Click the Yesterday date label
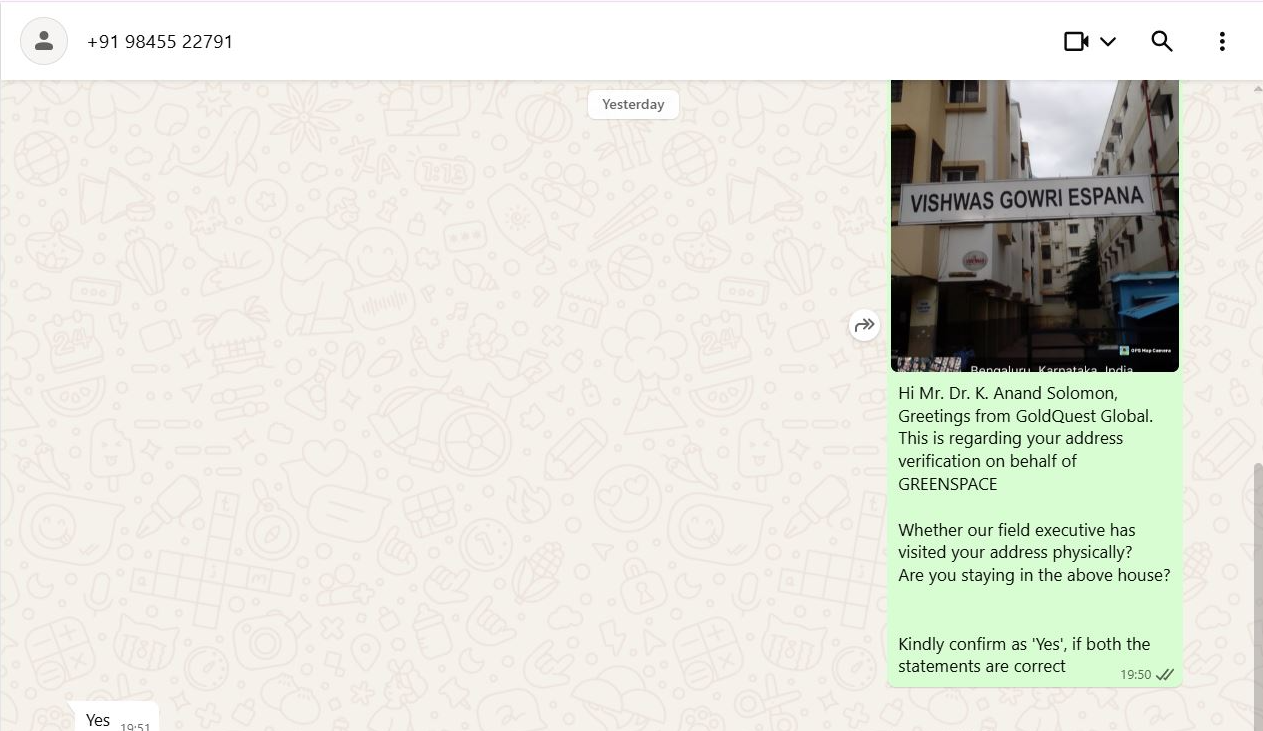The width and height of the screenshot is (1263, 731). coord(633,104)
